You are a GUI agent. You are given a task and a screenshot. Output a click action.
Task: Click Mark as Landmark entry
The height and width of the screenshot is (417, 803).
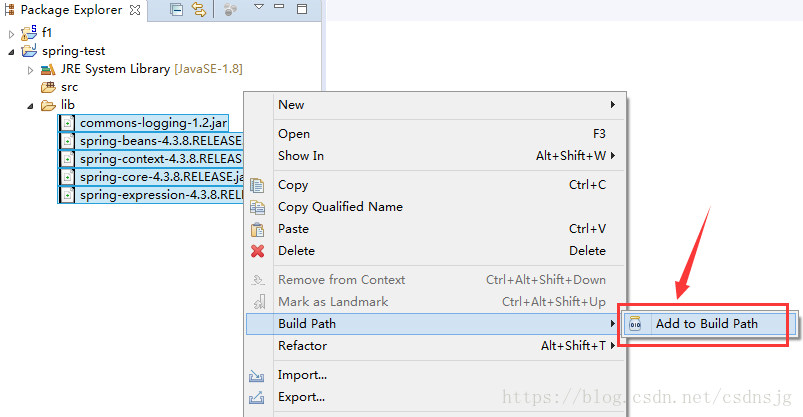point(435,302)
